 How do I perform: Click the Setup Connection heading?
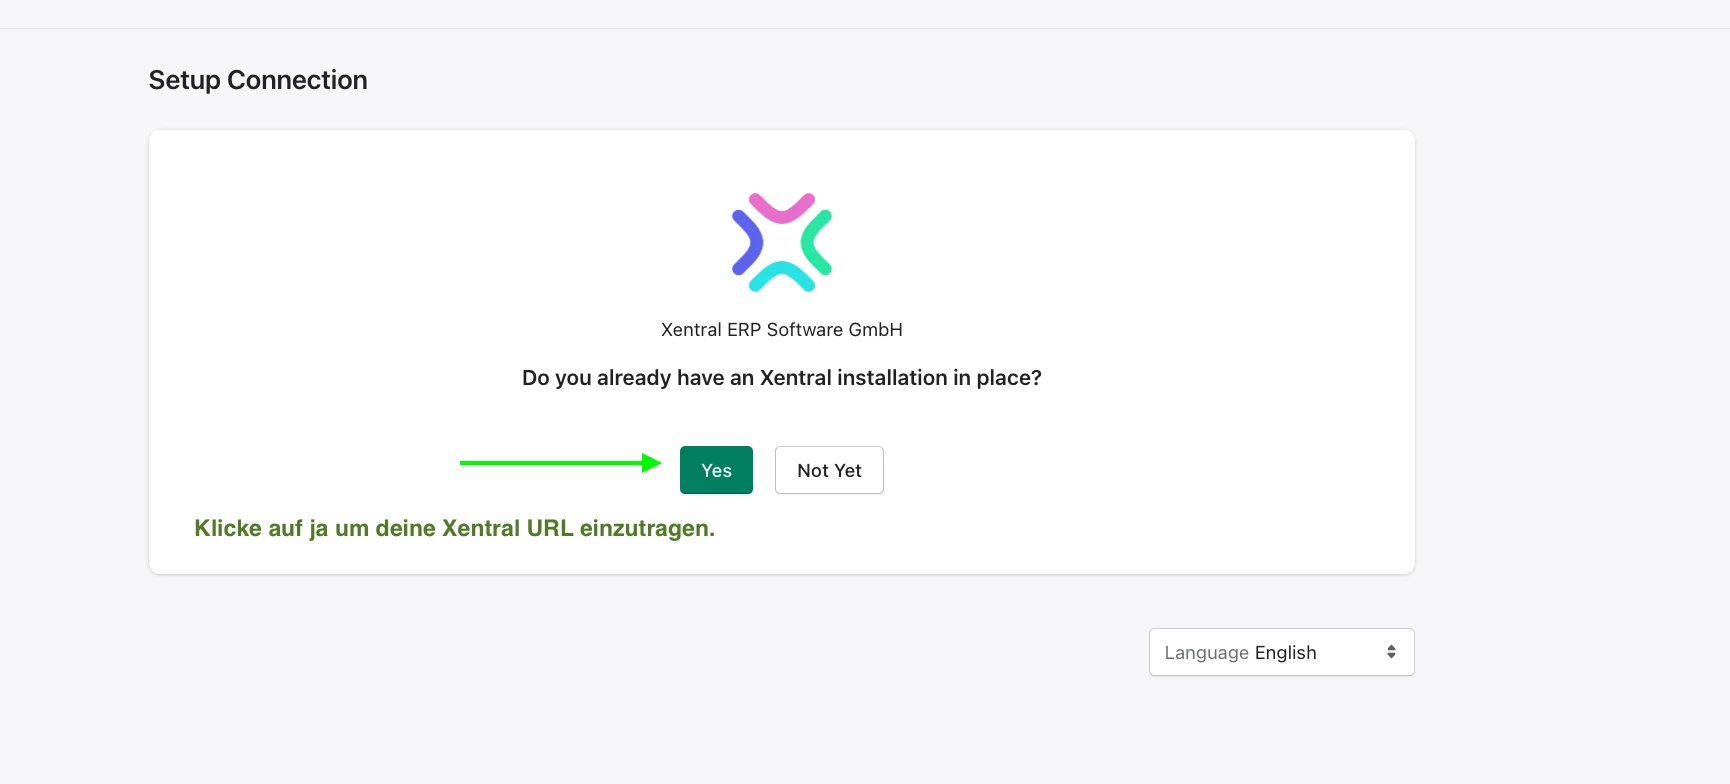[258, 80]
